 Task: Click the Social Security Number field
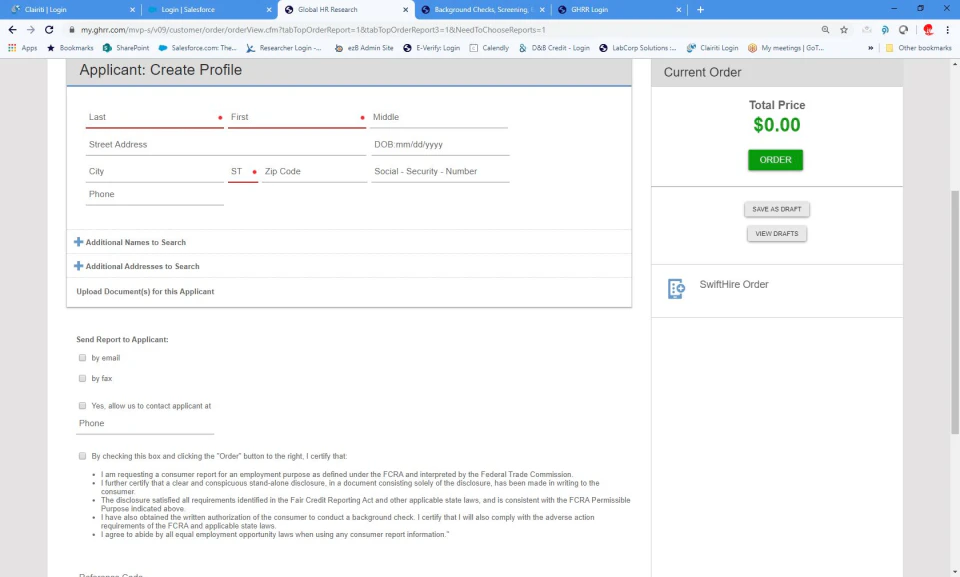click(x=440, y=172)
